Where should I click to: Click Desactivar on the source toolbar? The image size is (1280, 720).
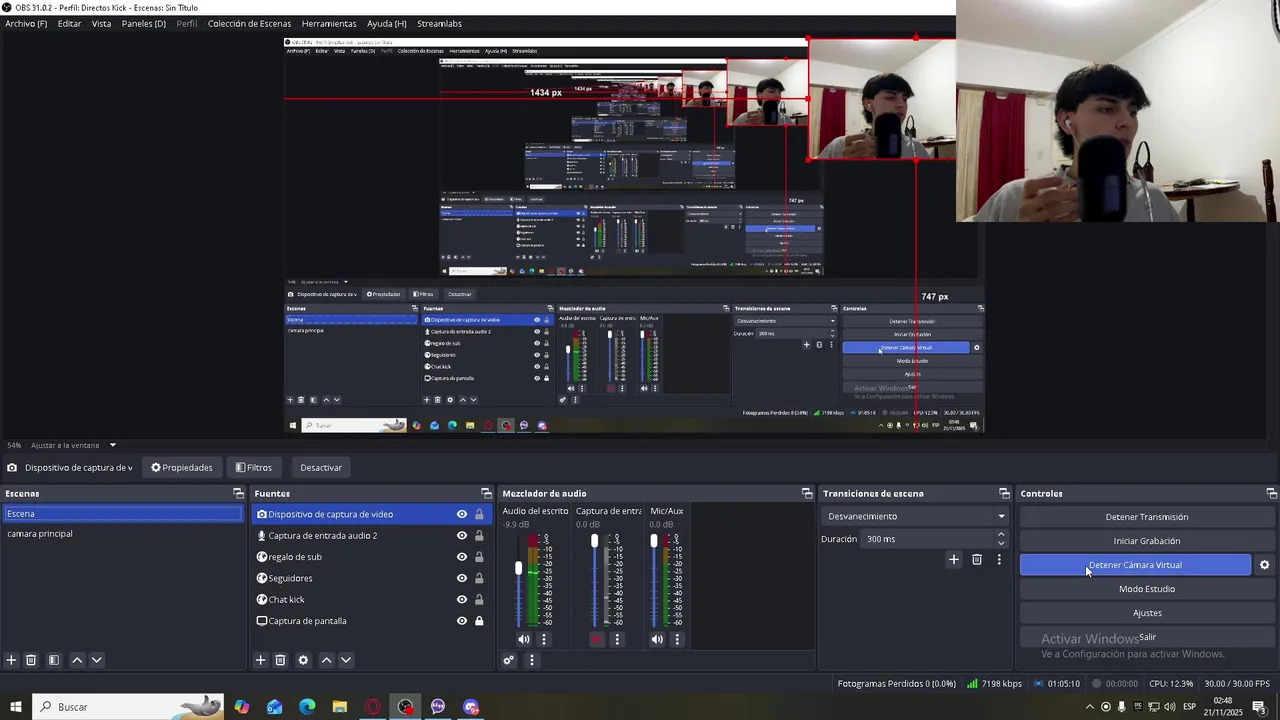[321, 467]
